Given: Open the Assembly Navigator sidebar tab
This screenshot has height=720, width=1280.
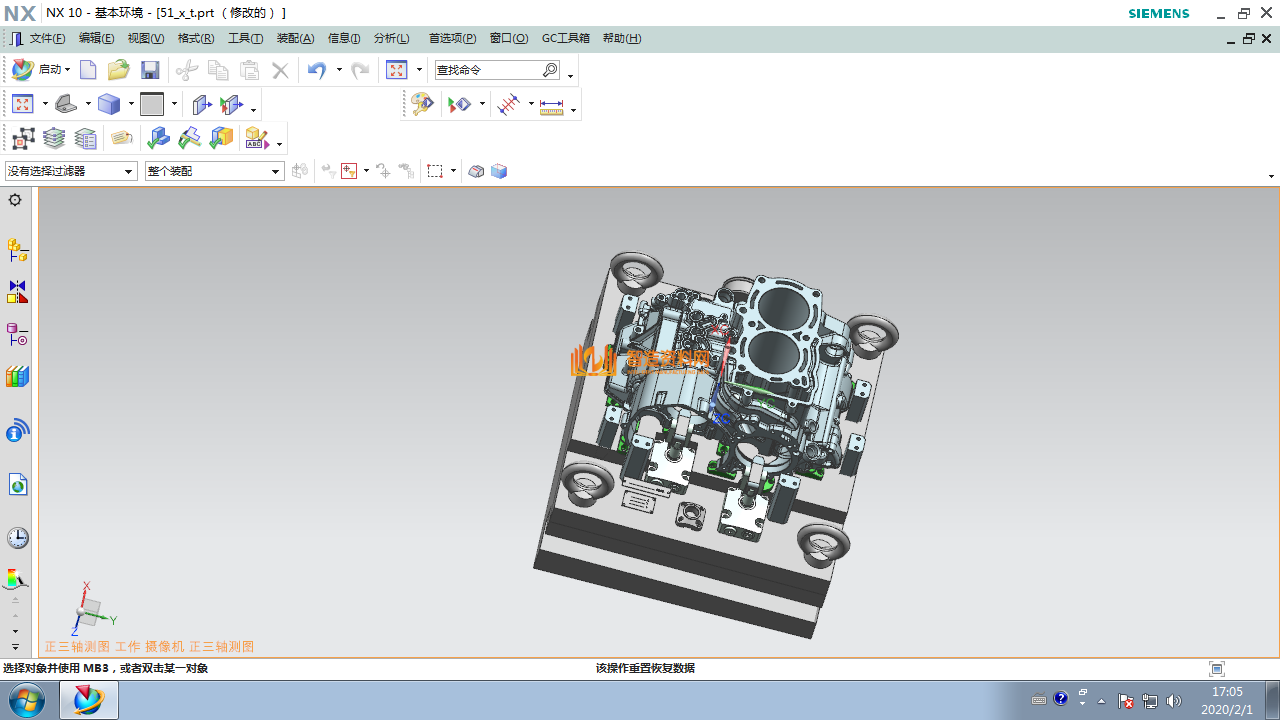Looking at the screenshot, I should 17,250.
